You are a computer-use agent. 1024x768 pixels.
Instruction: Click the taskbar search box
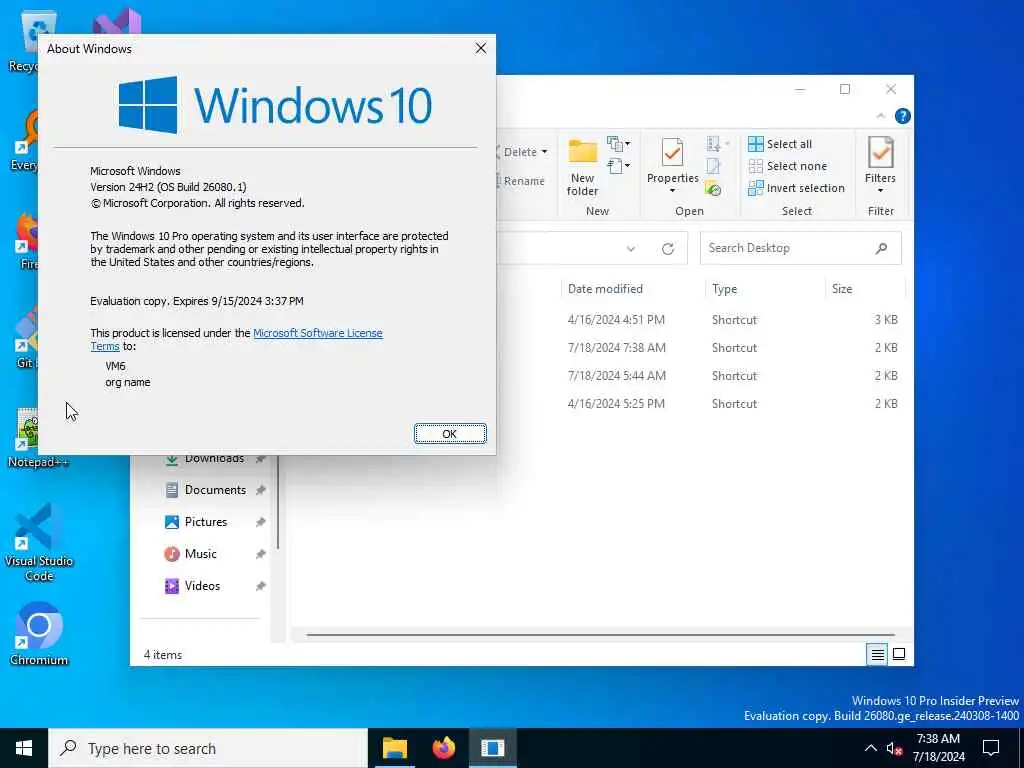point(208,748)
